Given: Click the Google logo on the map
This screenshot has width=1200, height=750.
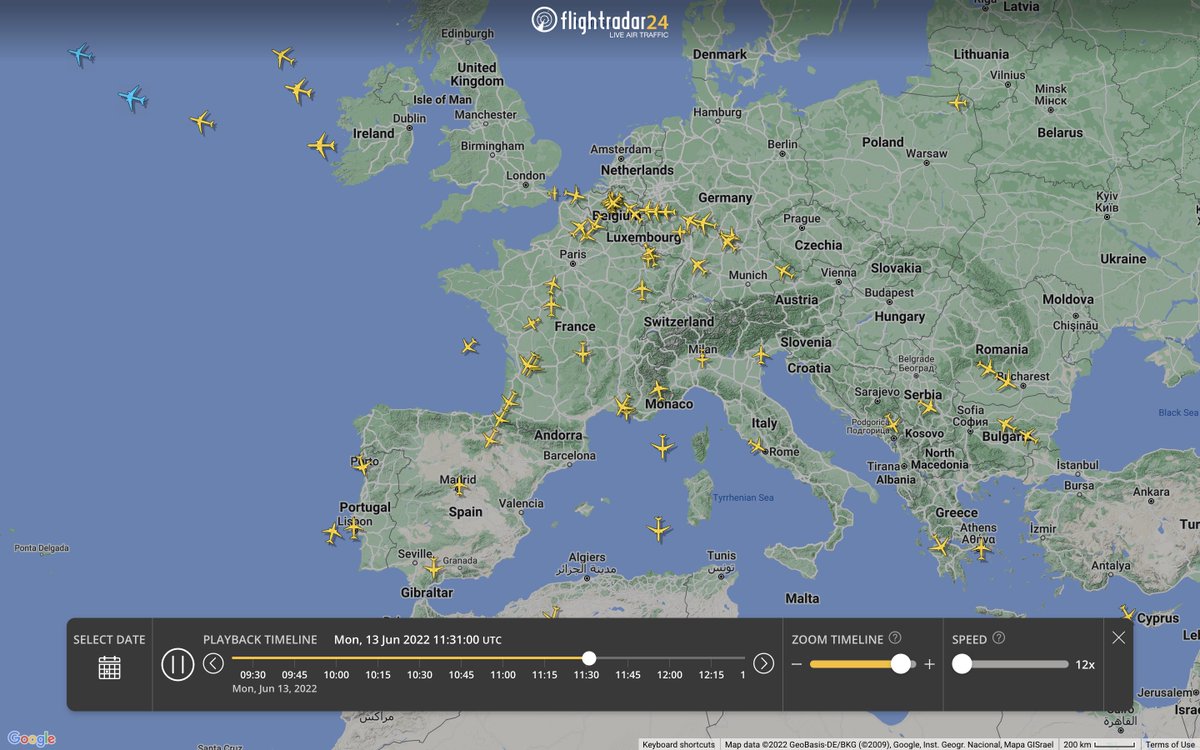Looking at the screenshot, I should 30,738.
